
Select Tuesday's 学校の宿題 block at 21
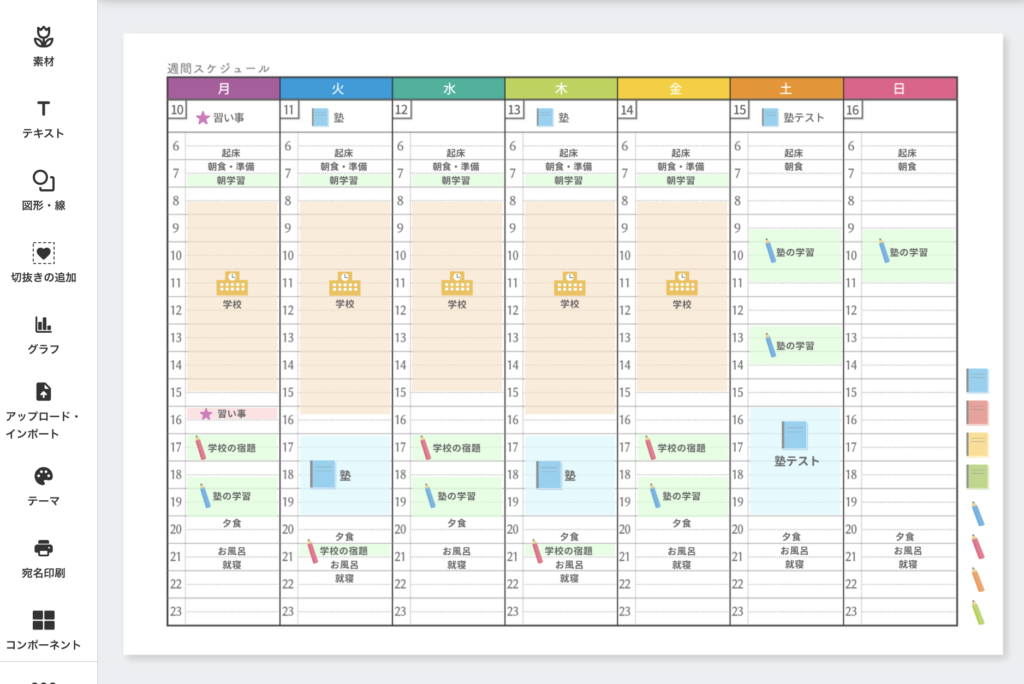click(345, 551)
